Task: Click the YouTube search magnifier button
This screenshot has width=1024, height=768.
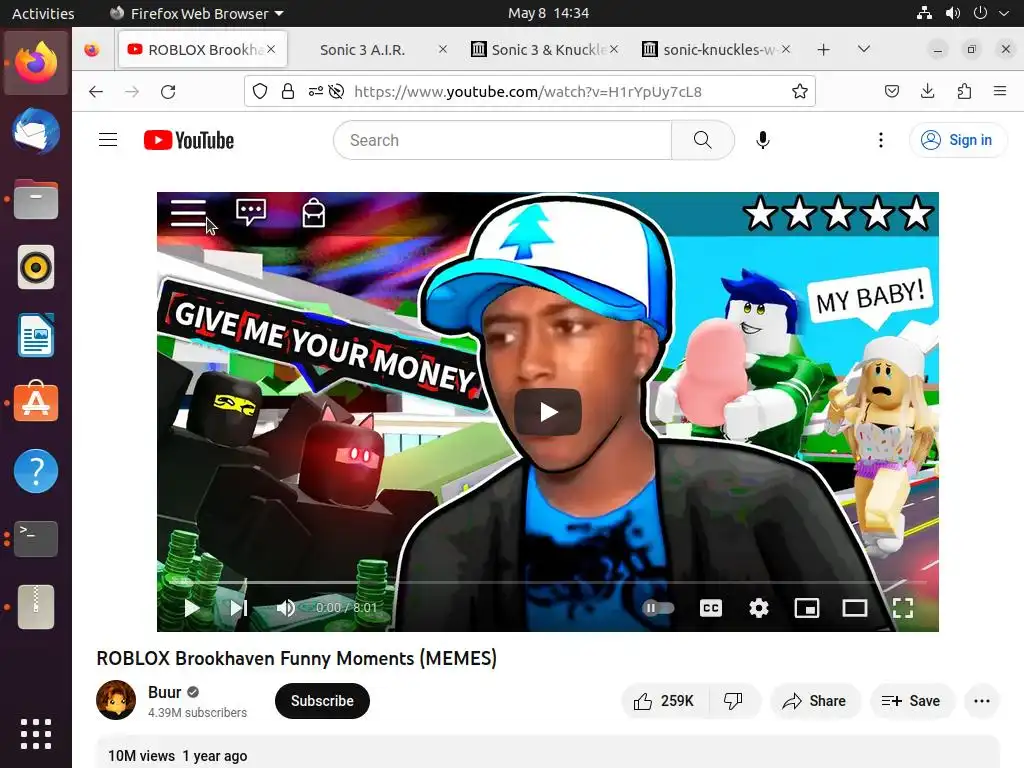Action: [703, 140]
